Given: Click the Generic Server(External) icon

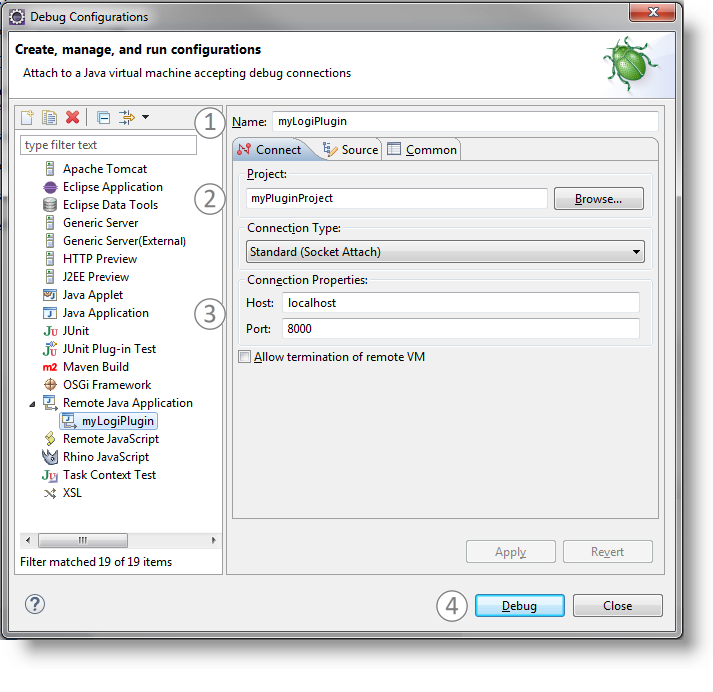Looking at the screenshot, I should point(50,241).
